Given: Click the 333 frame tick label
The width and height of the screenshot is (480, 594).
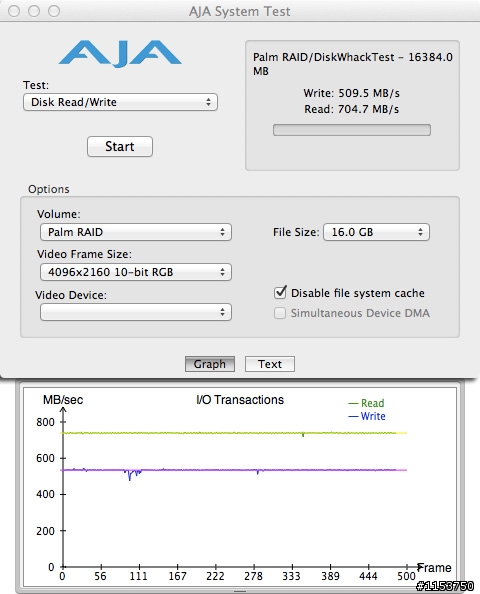Looking at the screenshot, I should coord(291,577).
